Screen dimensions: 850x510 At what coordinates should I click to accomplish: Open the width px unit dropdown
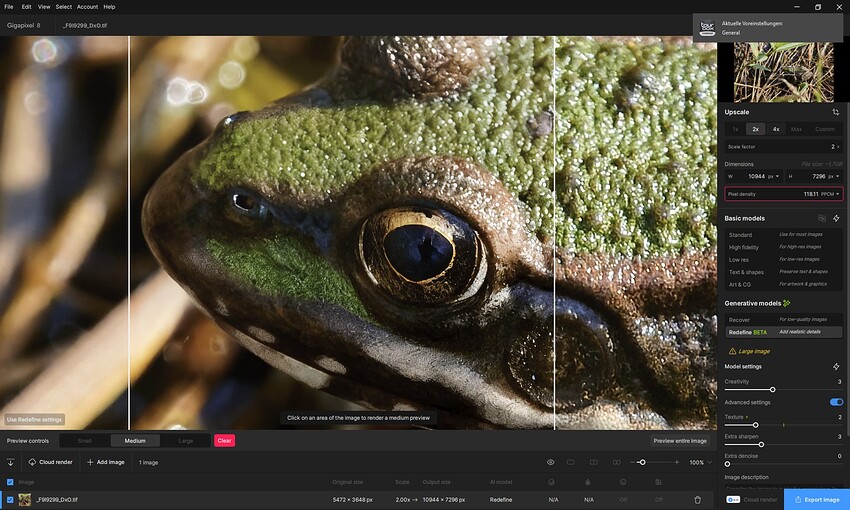click(x=774, y=177)
